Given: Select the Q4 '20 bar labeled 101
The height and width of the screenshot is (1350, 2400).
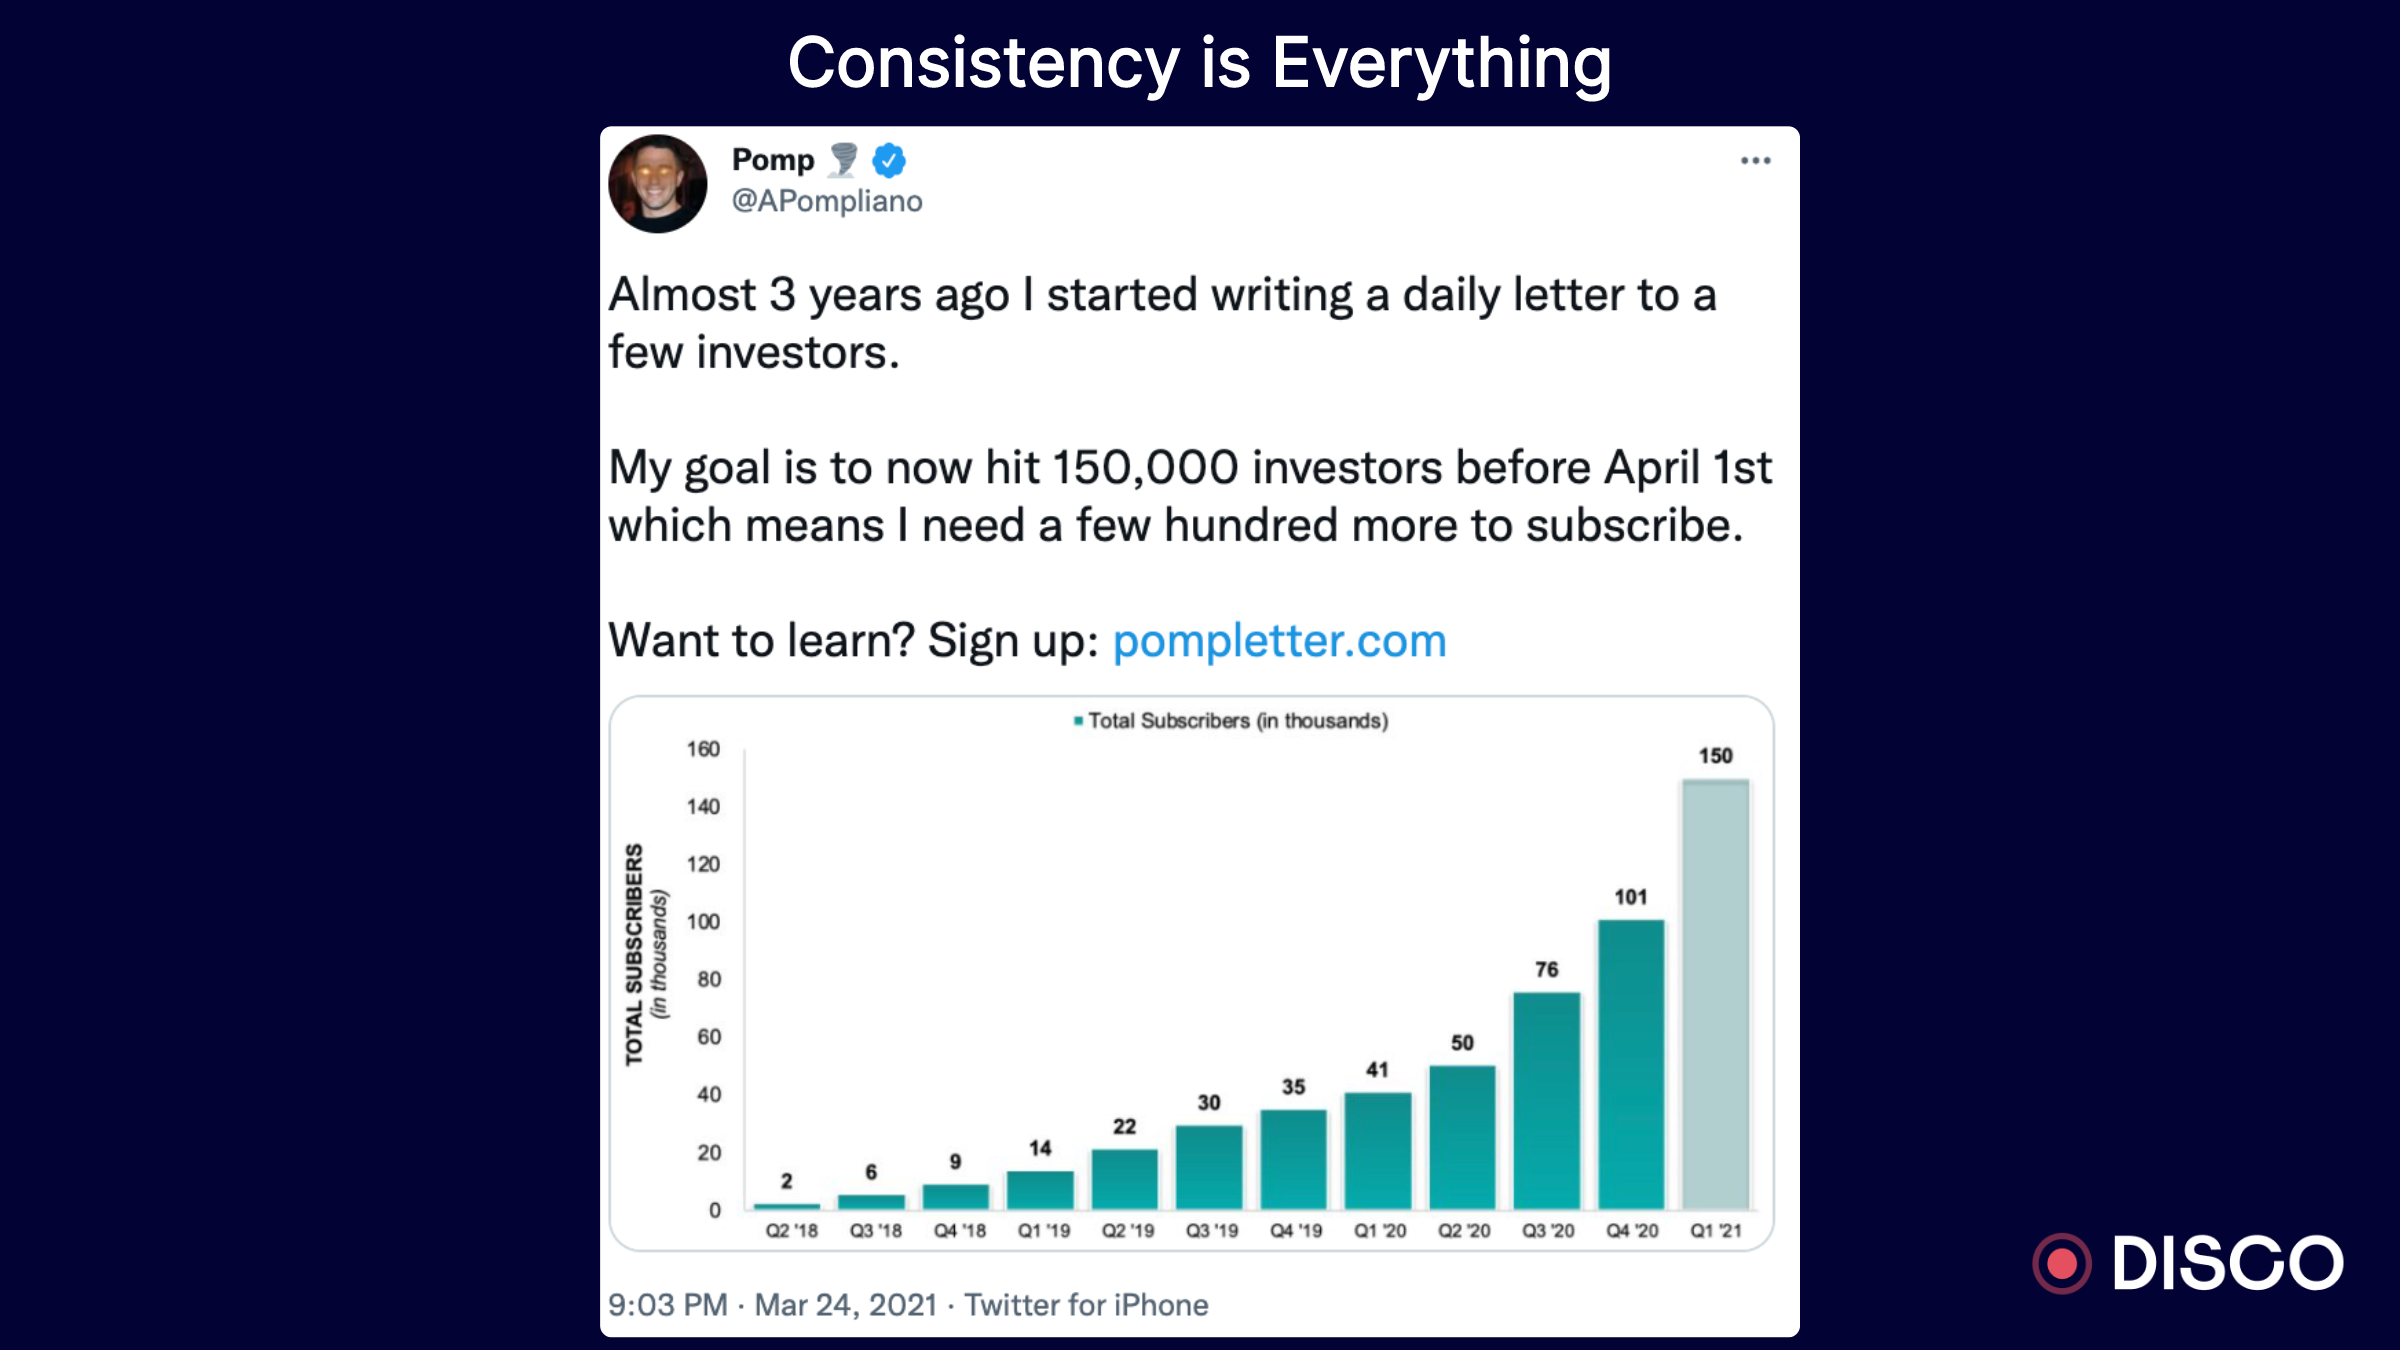Looking at the screenshot, I should [x=1631, y=1064].
